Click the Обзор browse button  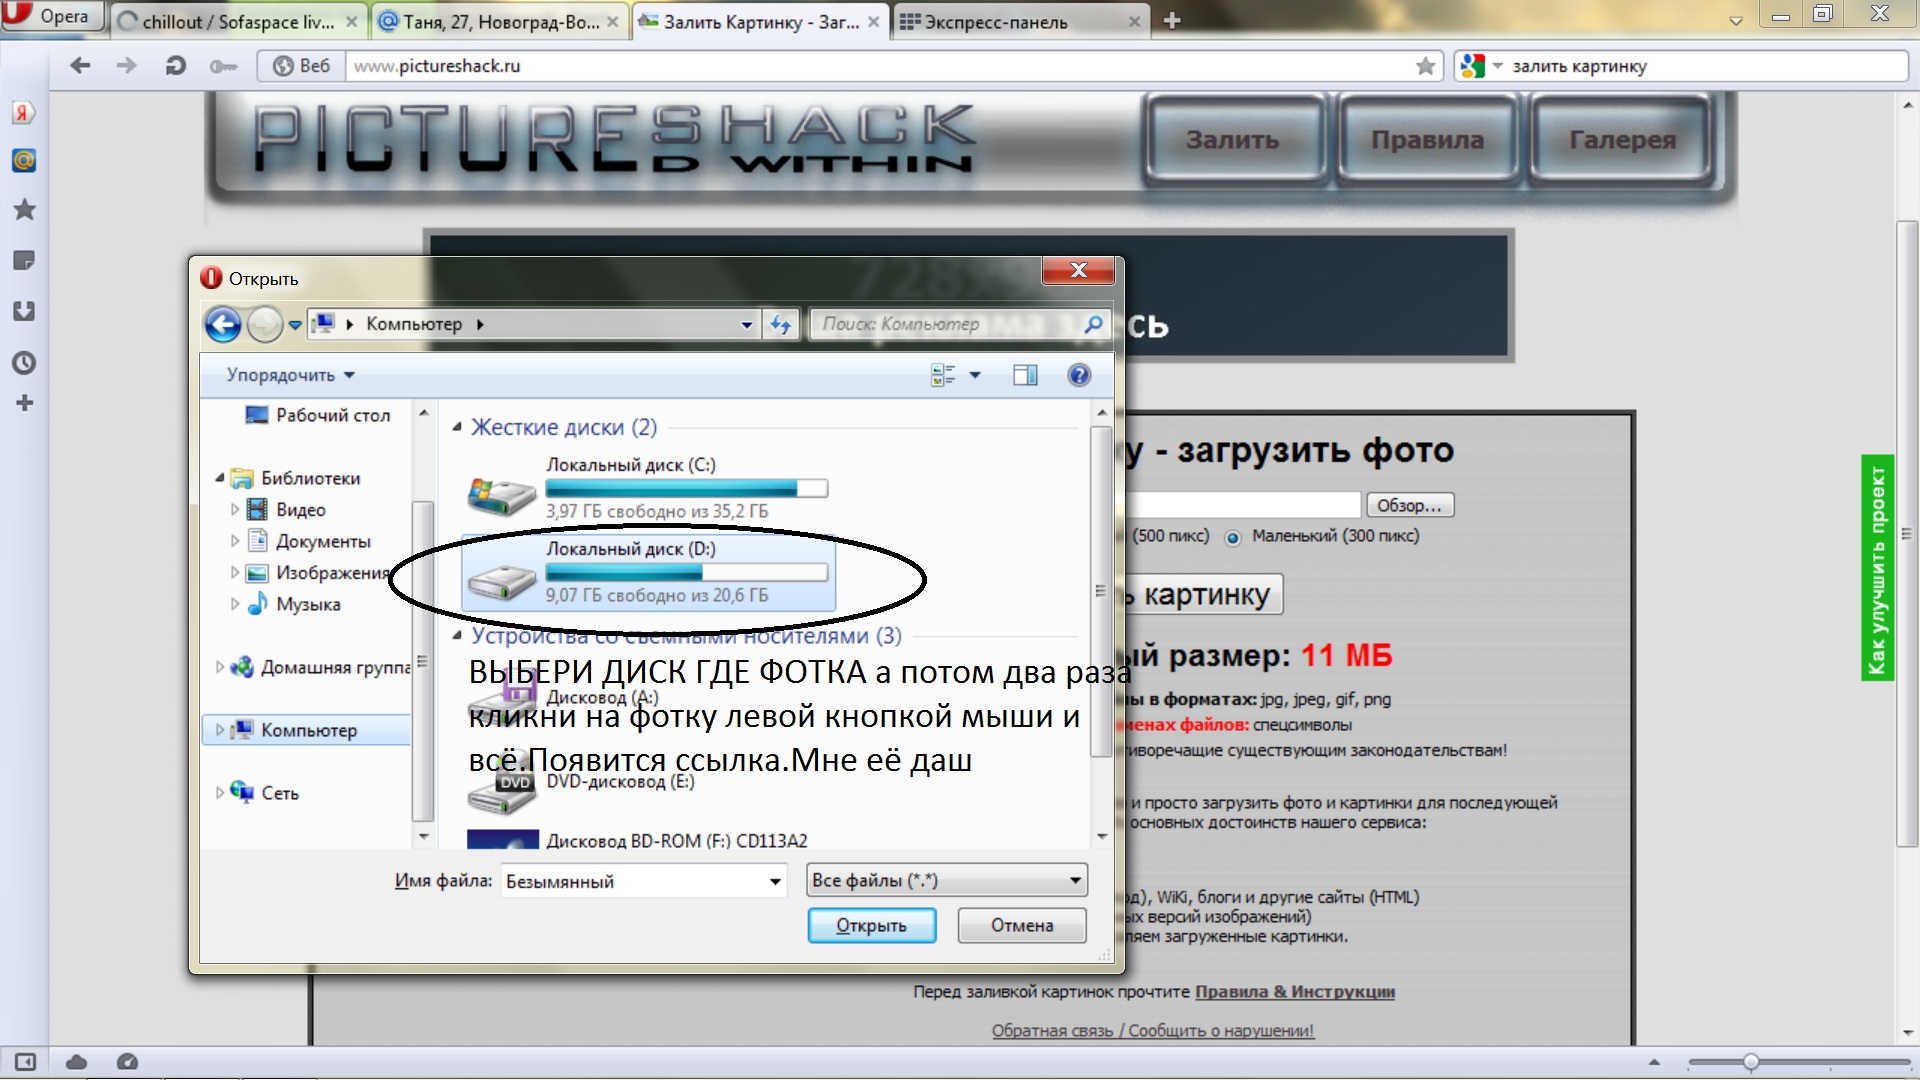(1409, 505)
